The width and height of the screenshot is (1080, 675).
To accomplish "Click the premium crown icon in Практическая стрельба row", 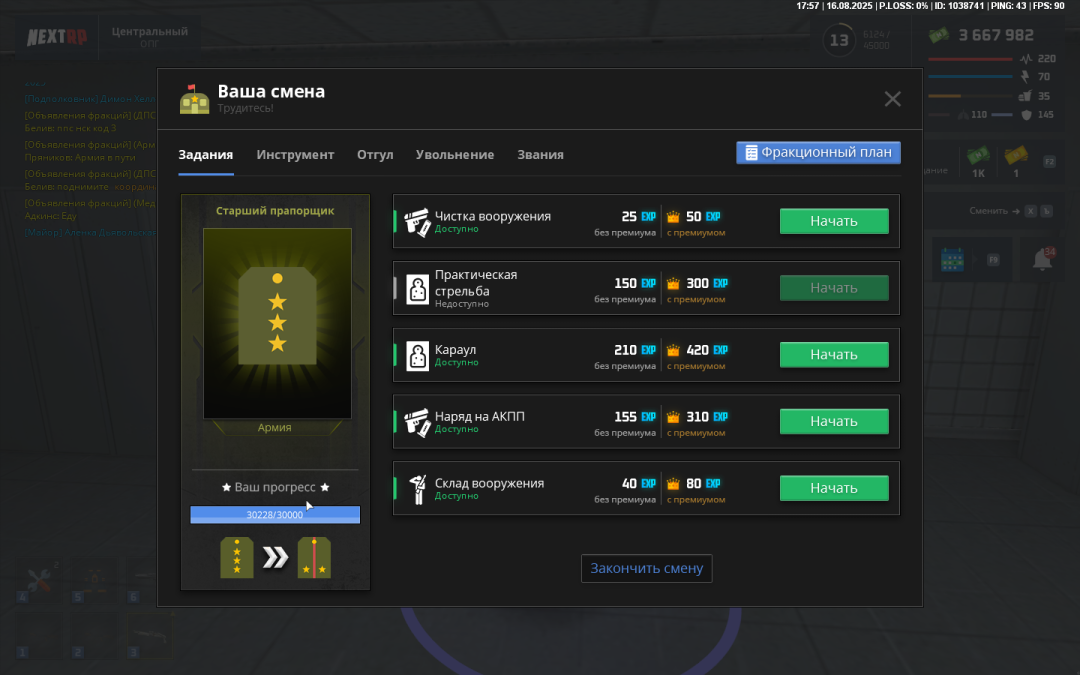I will pyautogui.click(x=673, y=284).
